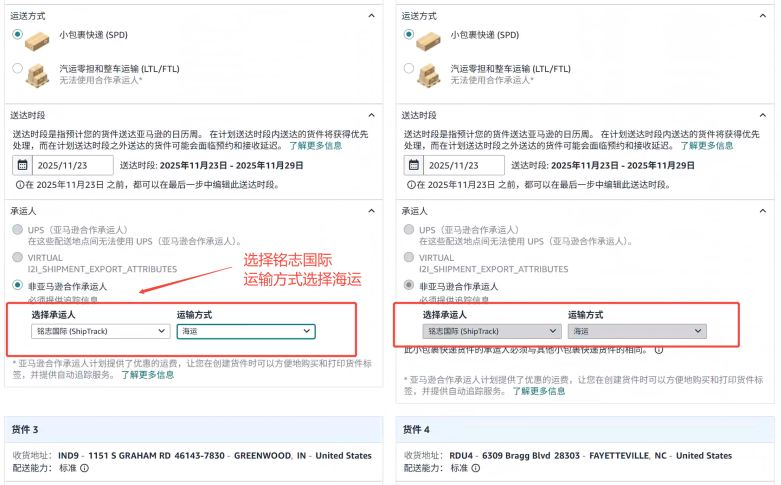Click info icon beside 货件 4 配送能力
The width and height of the screenshot is (781, 485).
tap(476, 468)
